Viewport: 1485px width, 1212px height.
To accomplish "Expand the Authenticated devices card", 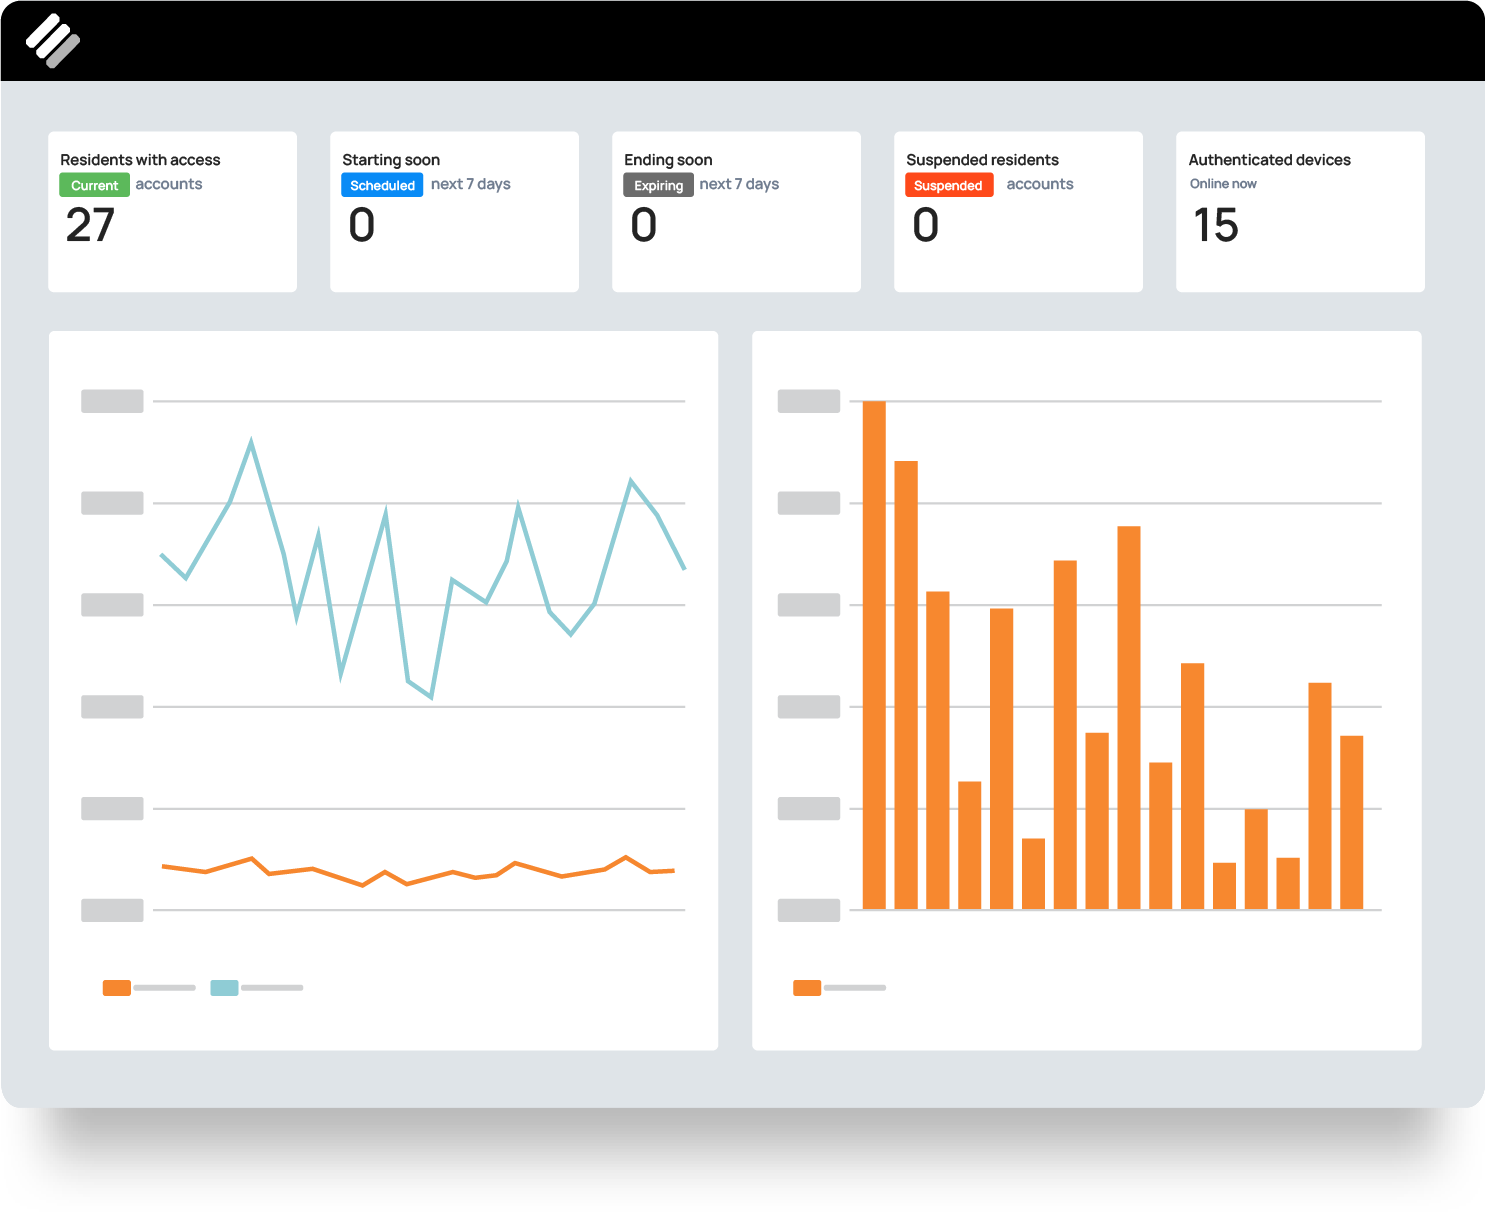I will click(1300, 211).
